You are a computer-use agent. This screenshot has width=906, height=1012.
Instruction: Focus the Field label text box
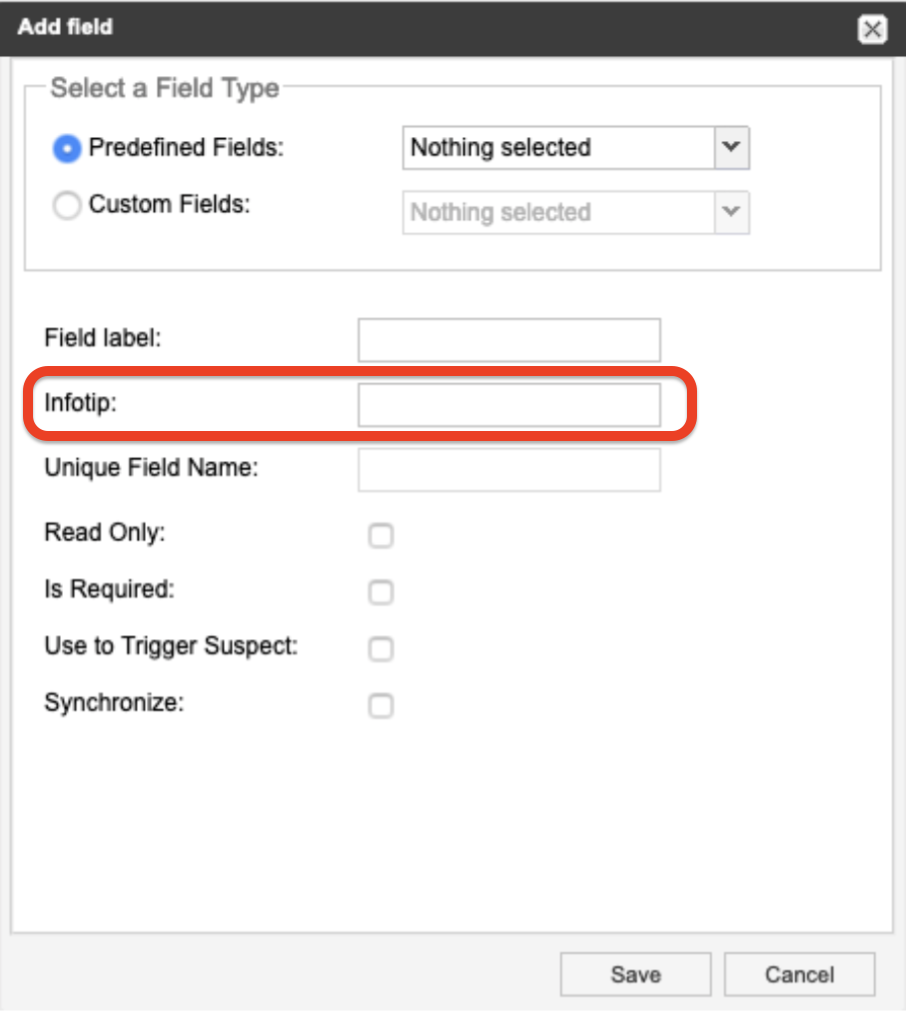point(509,339)
